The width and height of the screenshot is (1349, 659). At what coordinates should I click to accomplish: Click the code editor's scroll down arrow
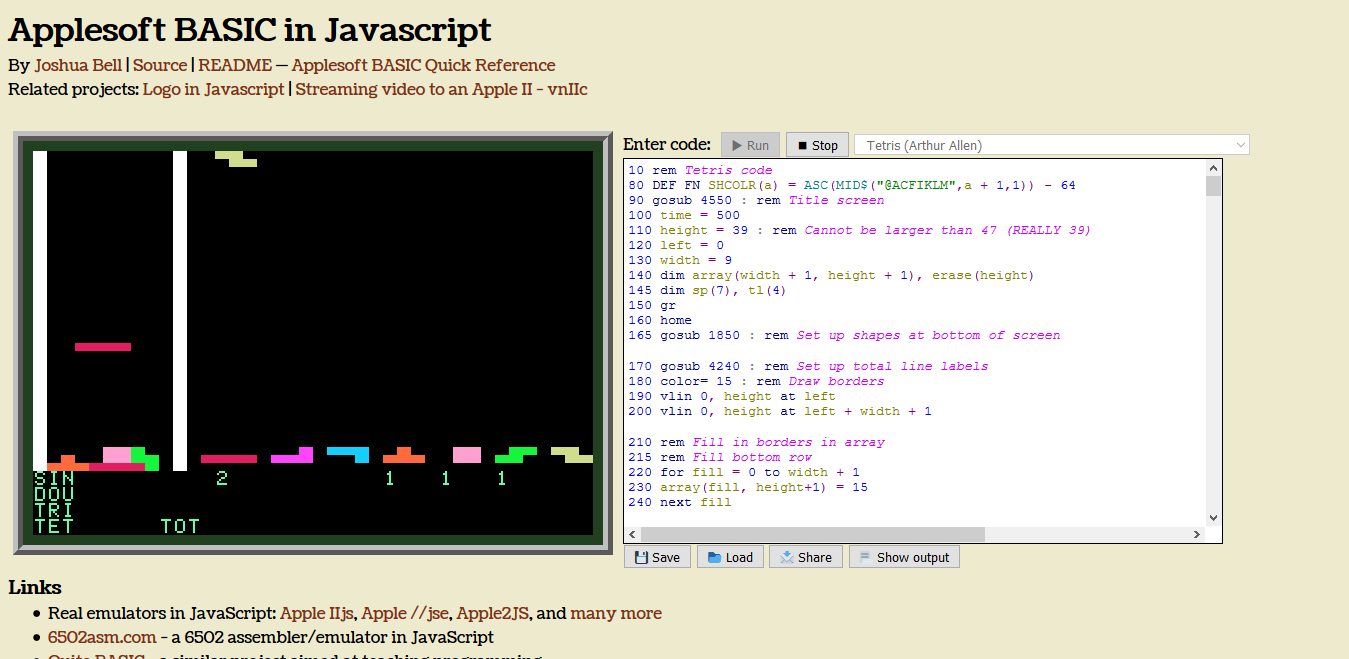click(x=1214, y=517)
